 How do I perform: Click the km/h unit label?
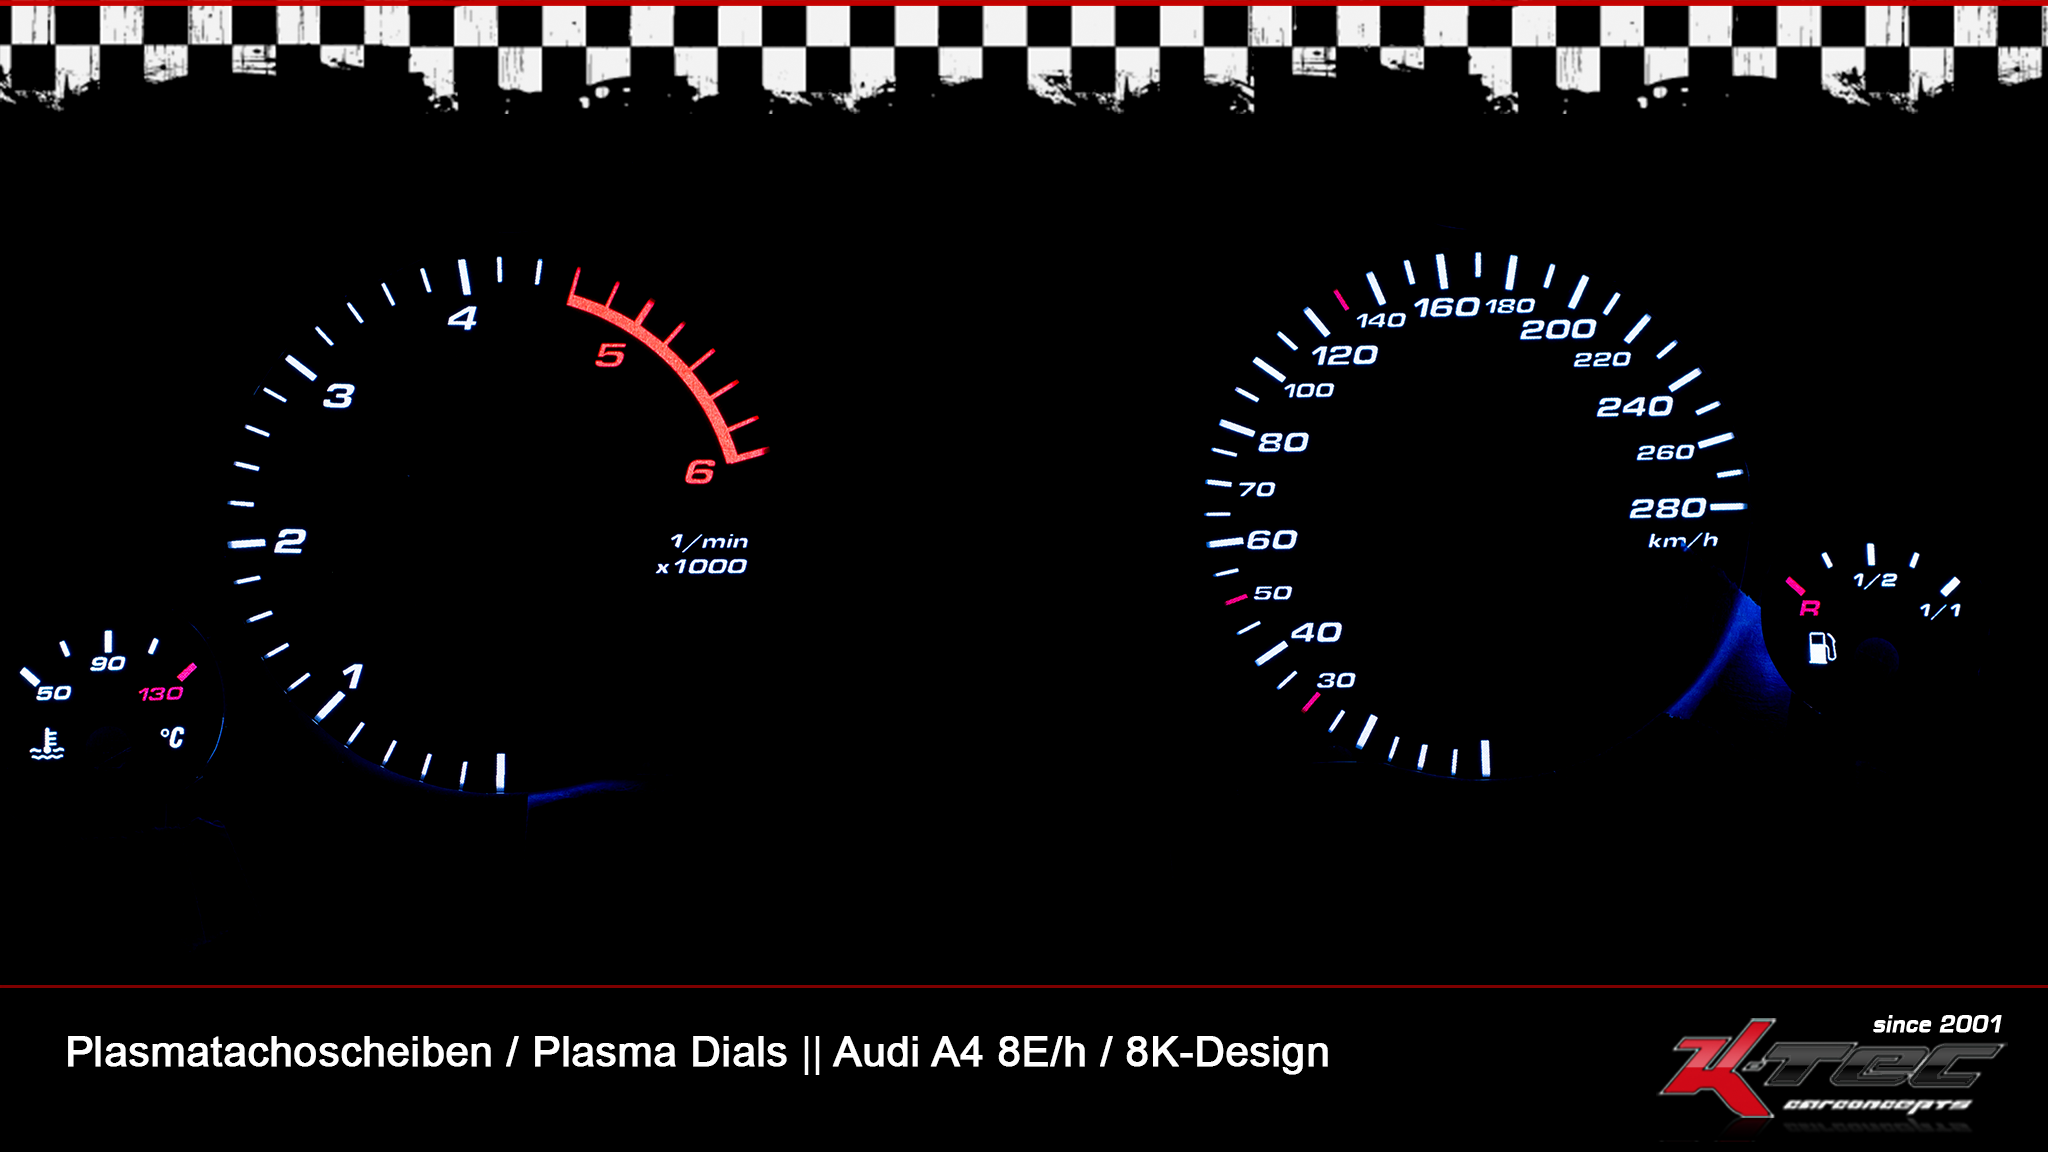coord(1683,541)
